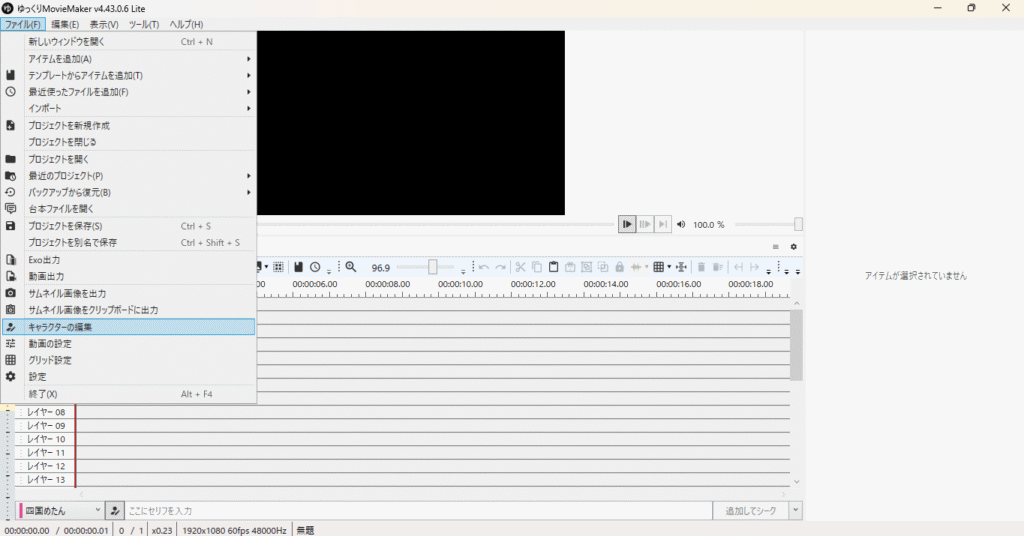Open the 四国めたん character dropdown
Screen dimensions: 1024x536
[x=60, y=510]
